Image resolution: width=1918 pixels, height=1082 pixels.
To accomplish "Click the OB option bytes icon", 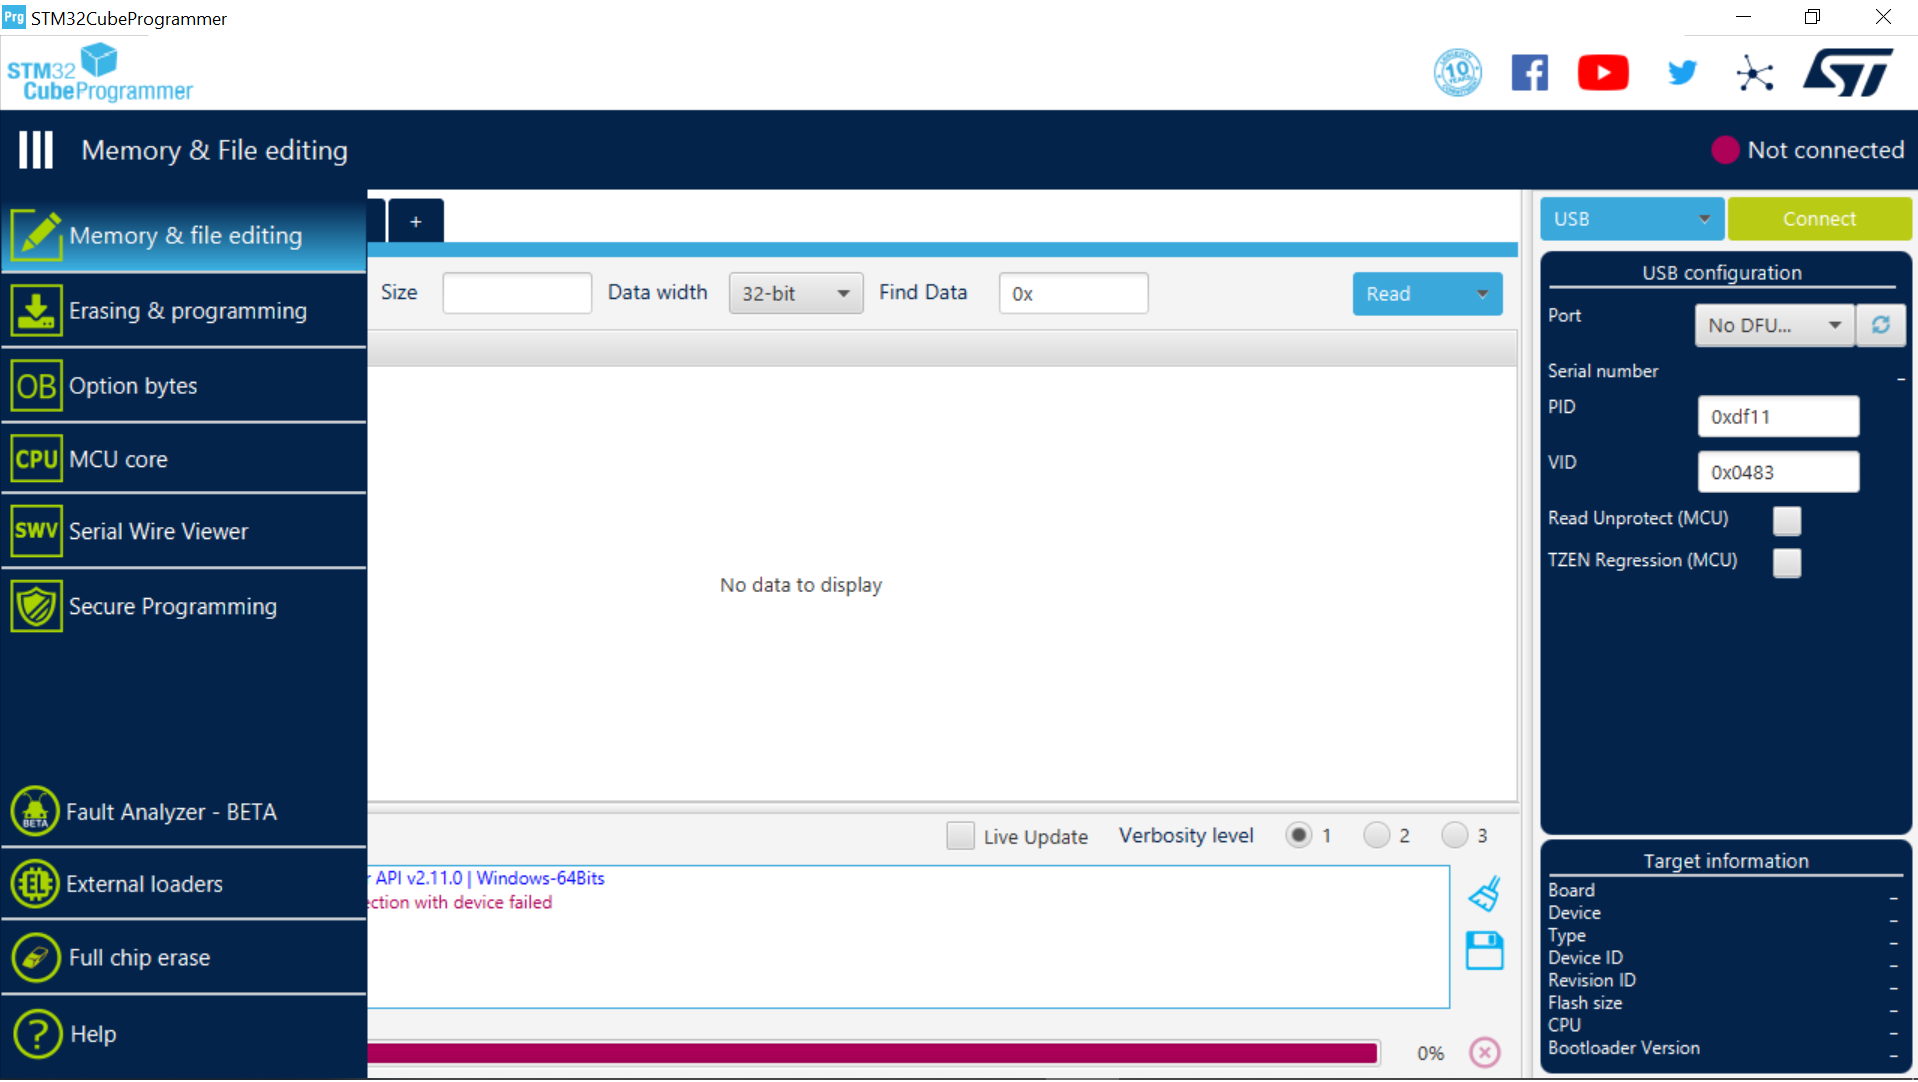I will tap(37, 386).
